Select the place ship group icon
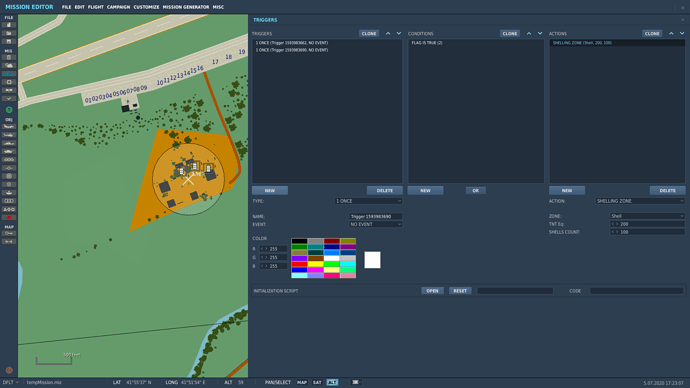This screenshot has height=388, width=690. click(x=9, y=143)
